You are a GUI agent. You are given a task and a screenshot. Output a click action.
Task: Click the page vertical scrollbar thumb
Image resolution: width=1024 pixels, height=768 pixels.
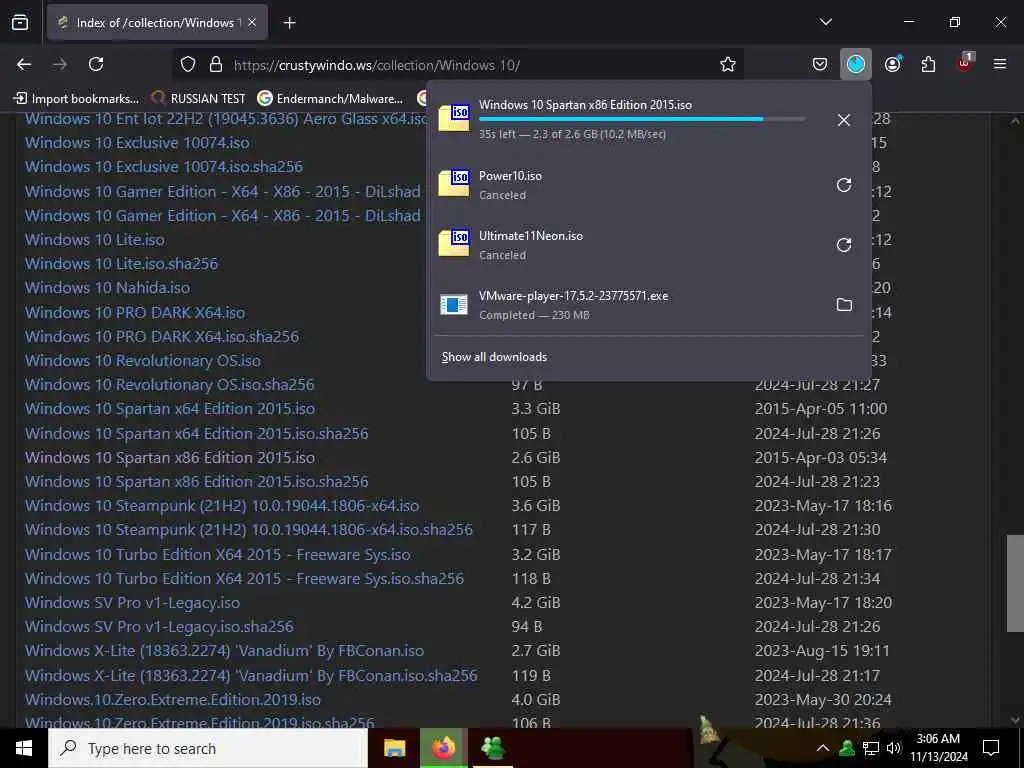pos(1014,584)
